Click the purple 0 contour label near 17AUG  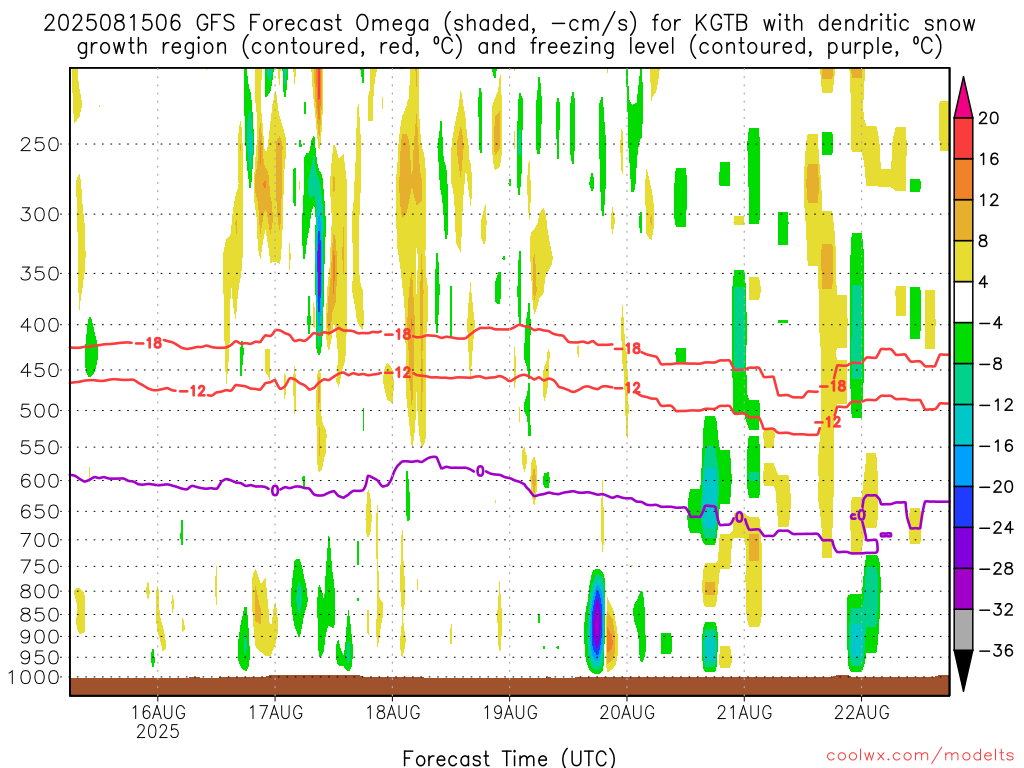point(274,490)
